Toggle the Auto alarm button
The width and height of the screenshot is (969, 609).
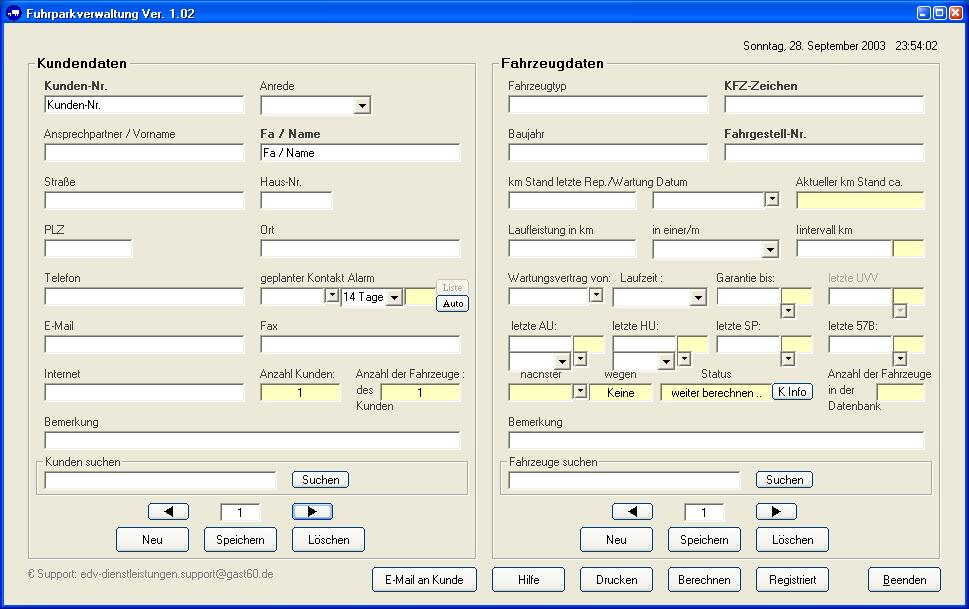(452, 304)
